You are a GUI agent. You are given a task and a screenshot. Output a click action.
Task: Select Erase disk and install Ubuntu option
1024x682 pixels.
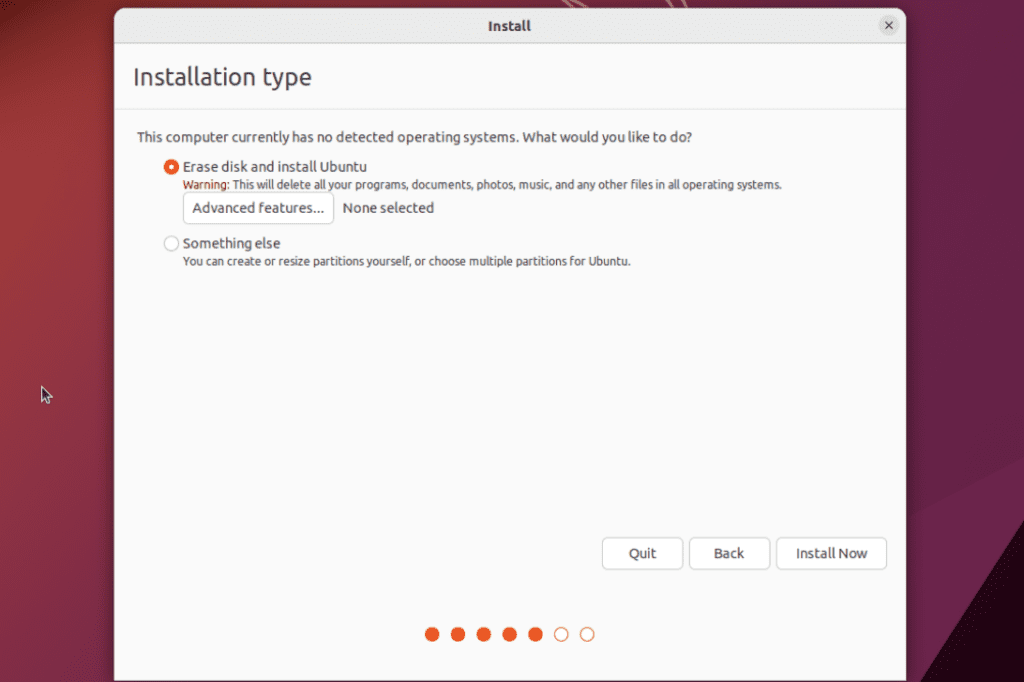click(171, 167)
